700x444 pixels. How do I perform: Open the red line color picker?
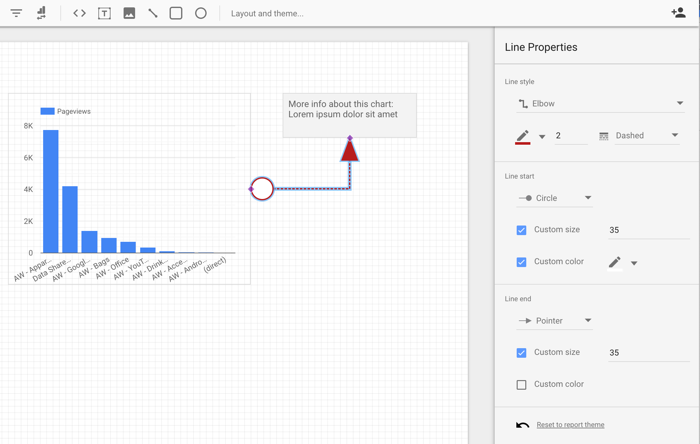point(529,136)
